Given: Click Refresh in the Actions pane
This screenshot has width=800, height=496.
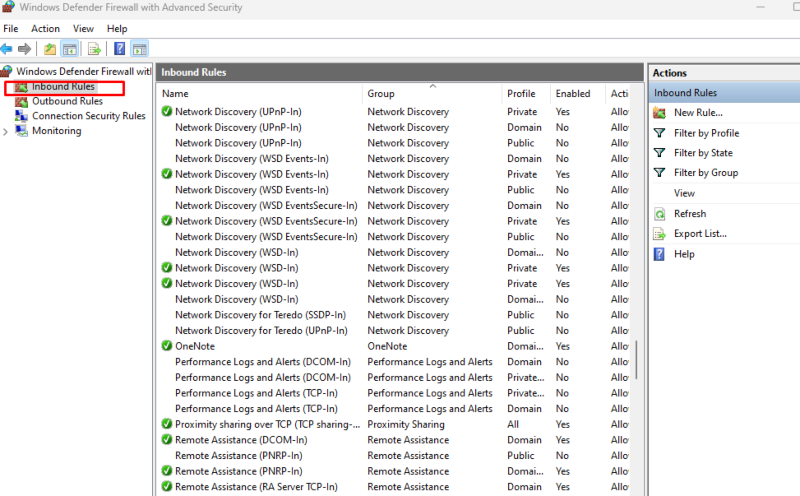Looking at the screenshot, I should [x=690, y=214].
